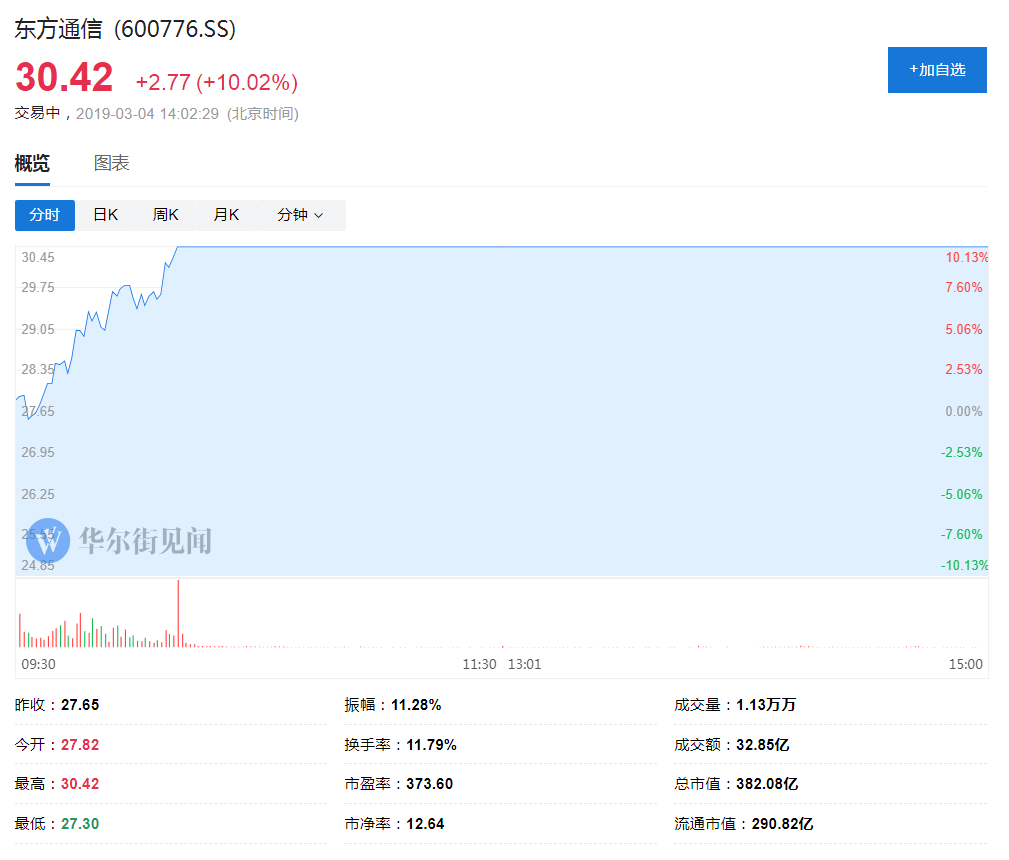Image resolution: width=1009 pixels, height=860 pixels.
Task: Click the tallest red volume bar
Action: (x=178, y=613)
